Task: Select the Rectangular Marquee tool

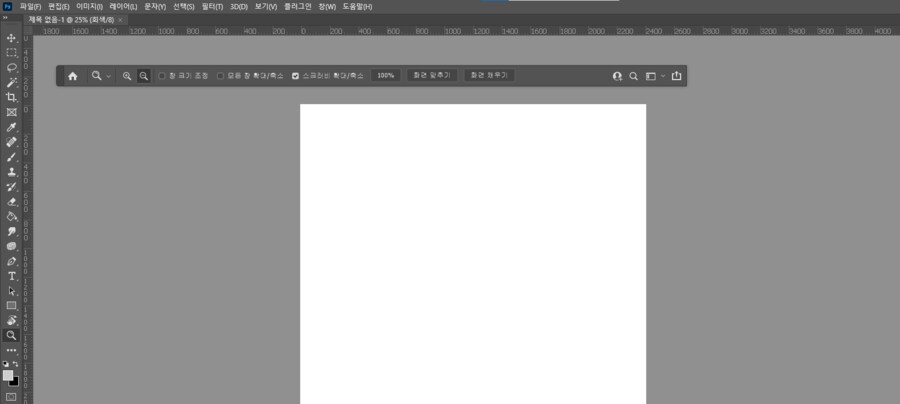Action: (11, 53)
